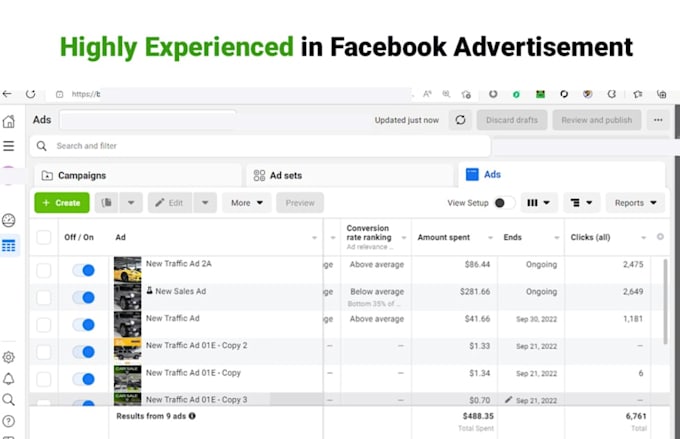Screen dimensions: 680x439
Task: Click the duplicate ad icon button
Action: click(107, 203)
